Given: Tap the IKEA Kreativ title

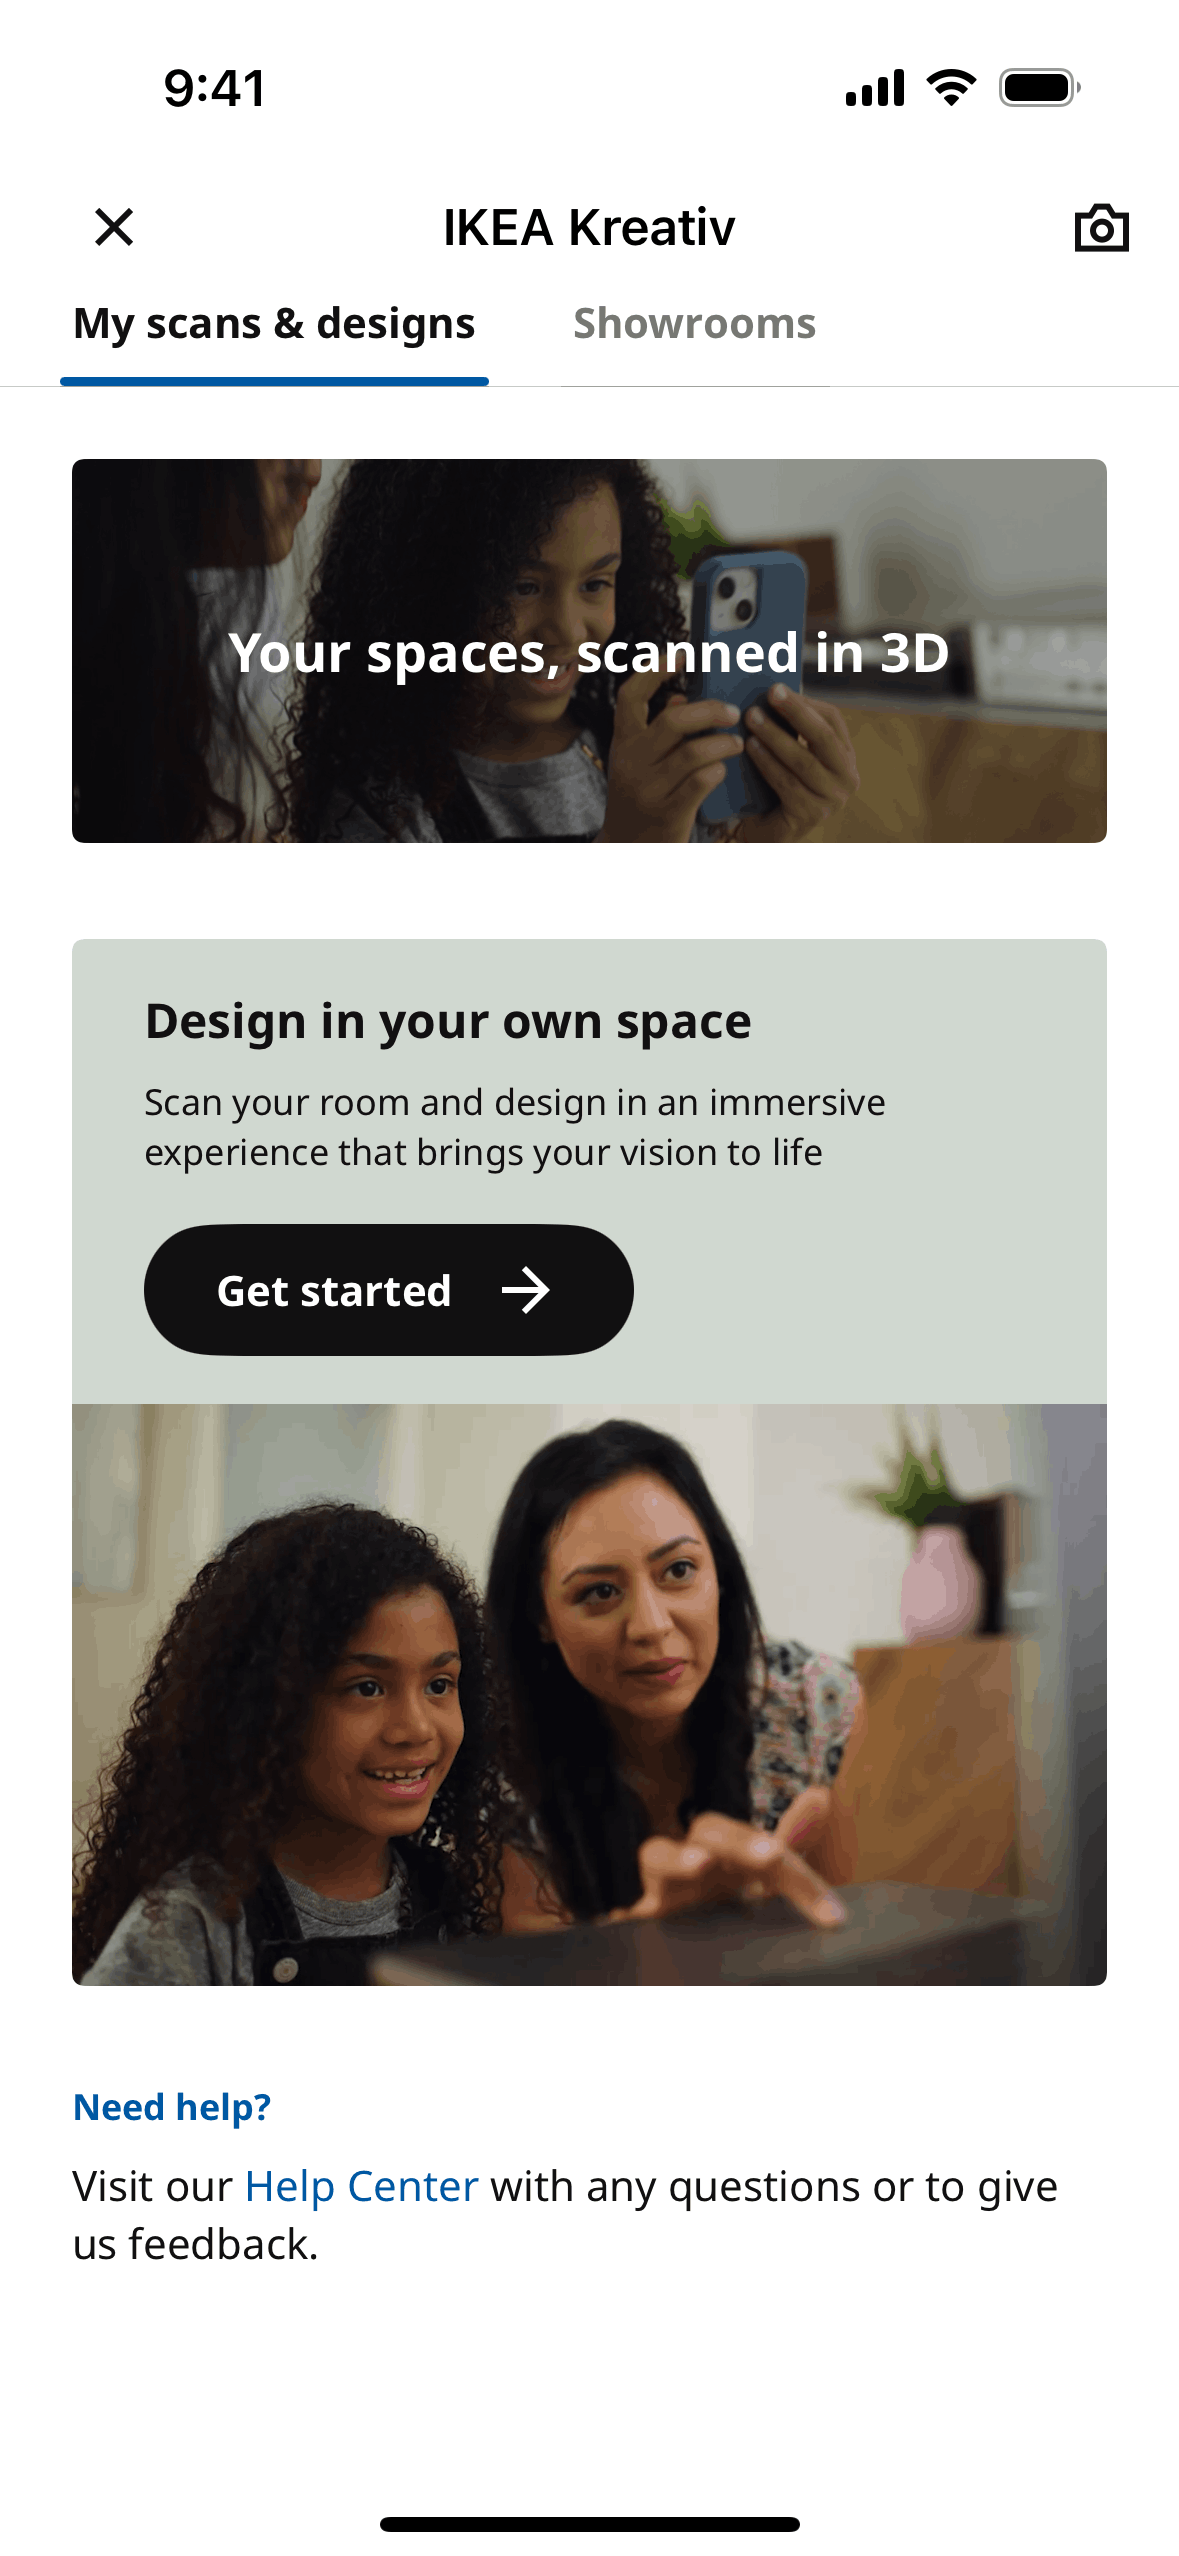Looking at the screenshot, I should 589,228.
